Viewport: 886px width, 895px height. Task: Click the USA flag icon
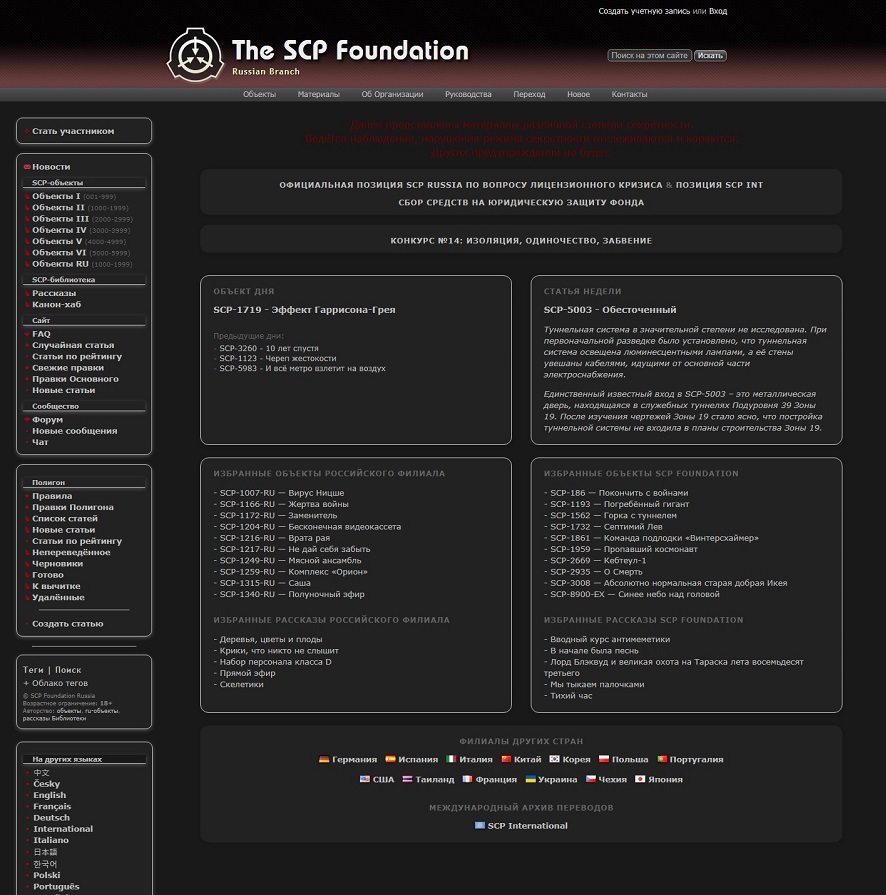click(x=364, y=779)
